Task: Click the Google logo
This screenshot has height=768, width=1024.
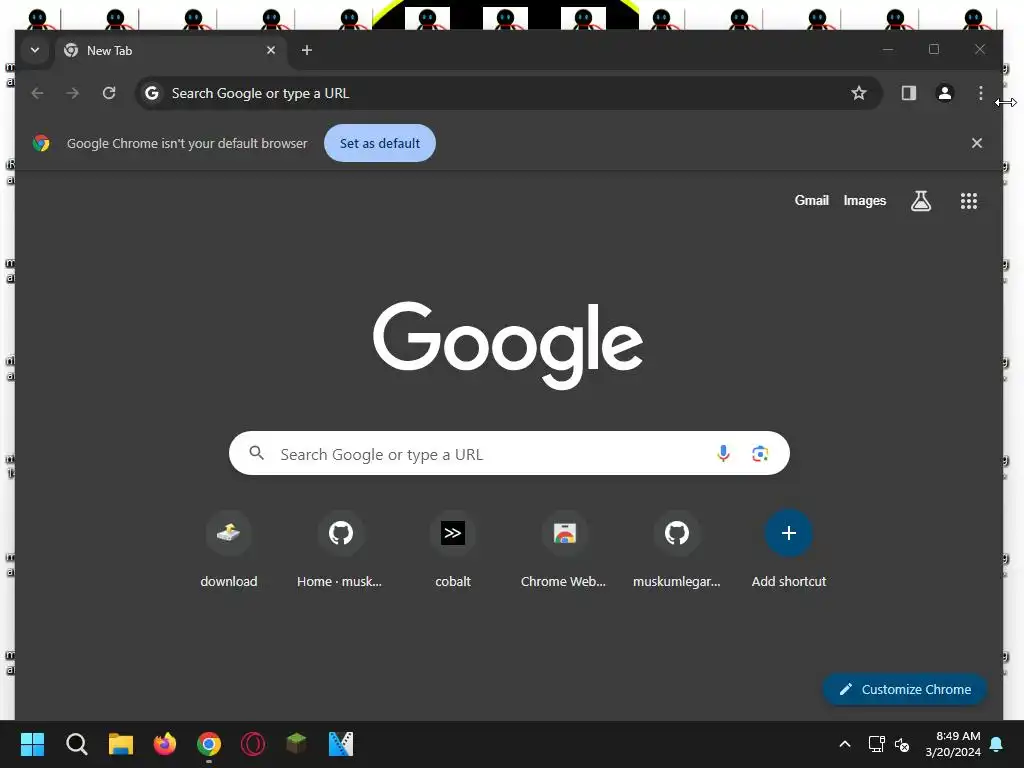Action: pos(507,344)
